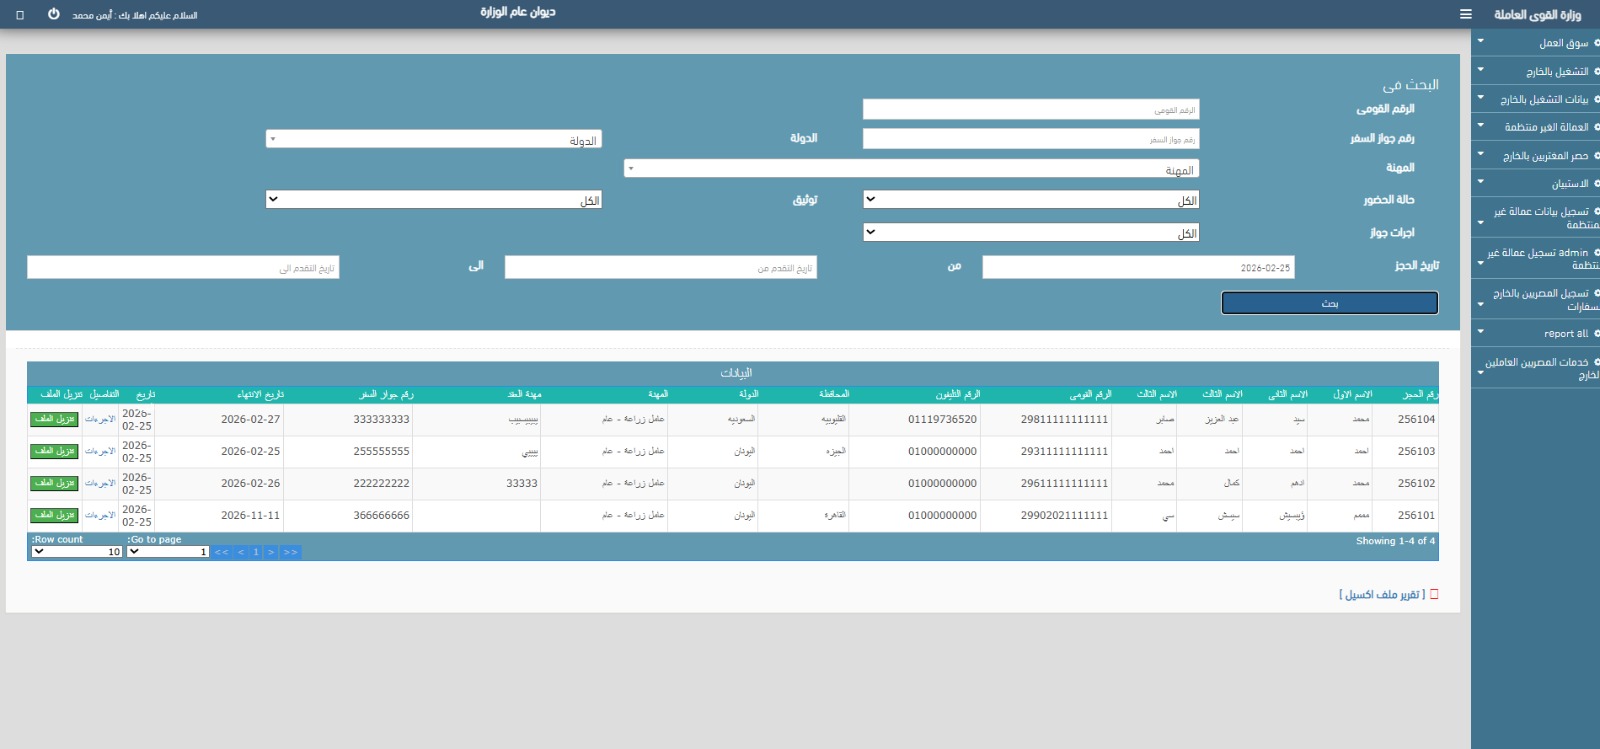The width and height of the screenshot is (1600, 749).
Task: Open the Row count dropdown
Action: (76, 552)
